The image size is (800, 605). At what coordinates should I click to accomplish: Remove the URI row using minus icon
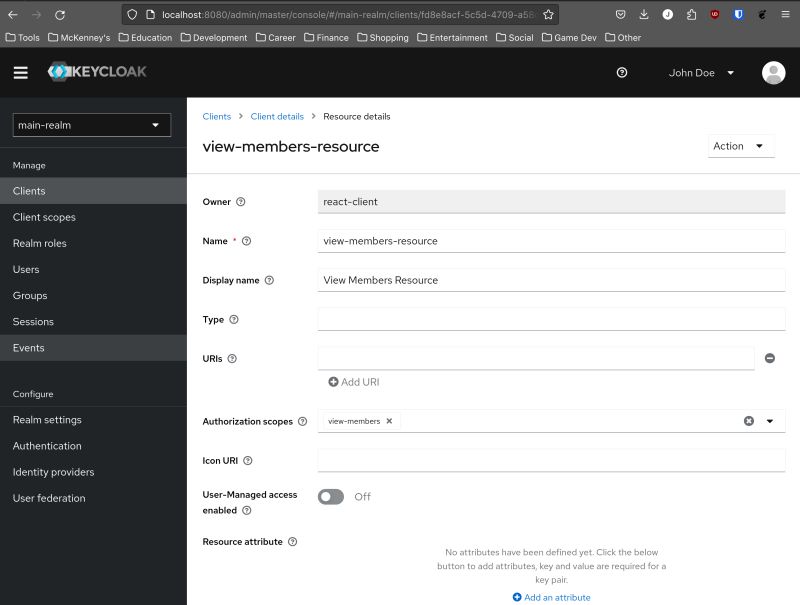pos(769,358)
